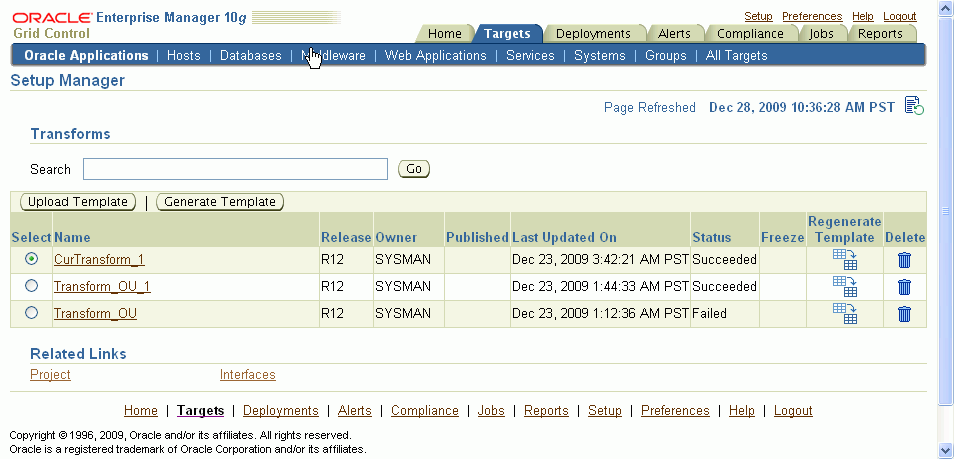
Task: Sort by the Name column header
Action: pyautogui.click(x=72, y=237)
